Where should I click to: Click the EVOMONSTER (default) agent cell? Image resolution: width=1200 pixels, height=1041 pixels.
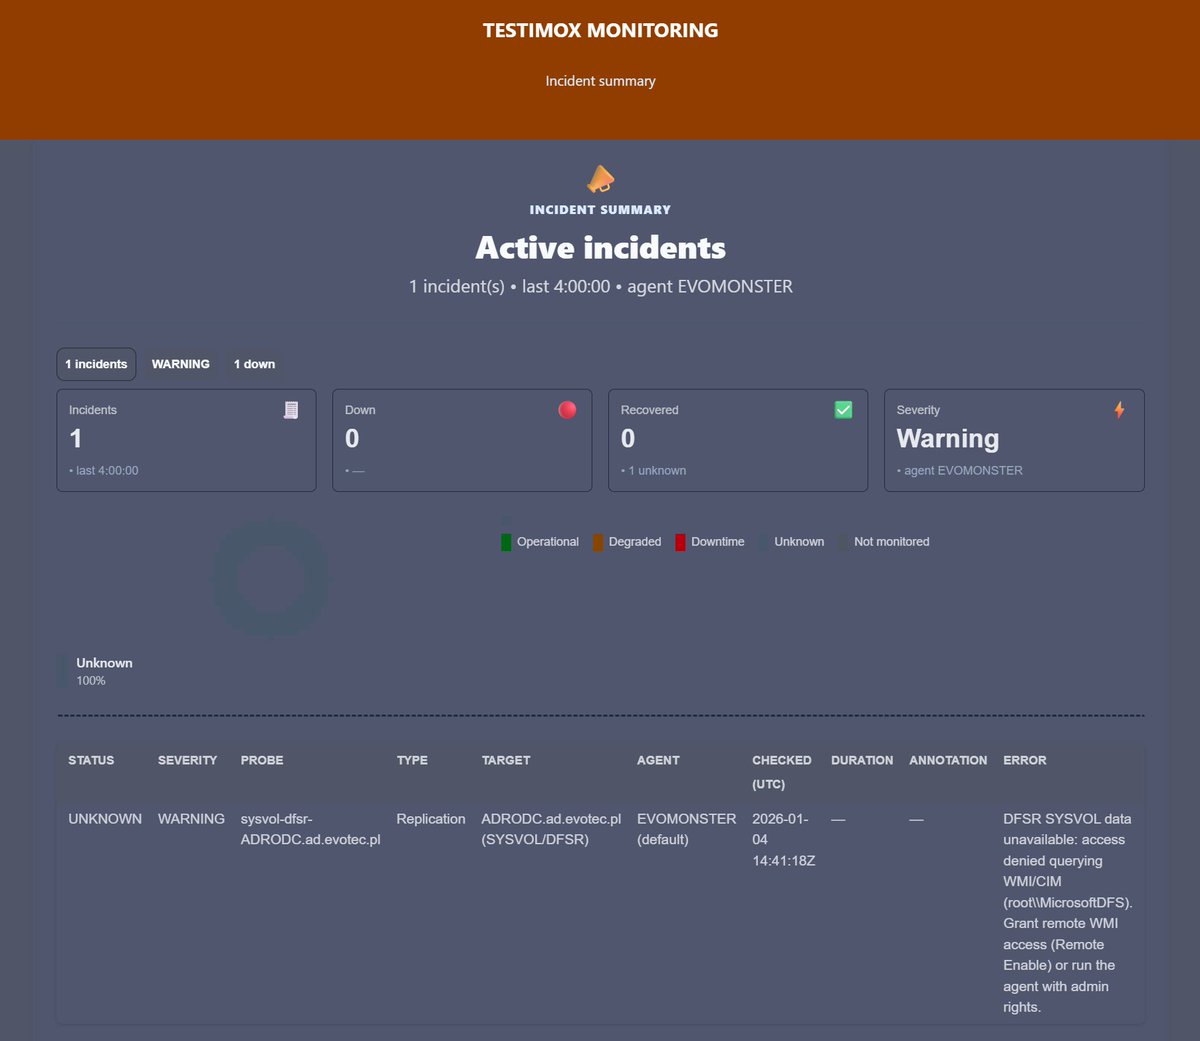[x=686, y=829]
